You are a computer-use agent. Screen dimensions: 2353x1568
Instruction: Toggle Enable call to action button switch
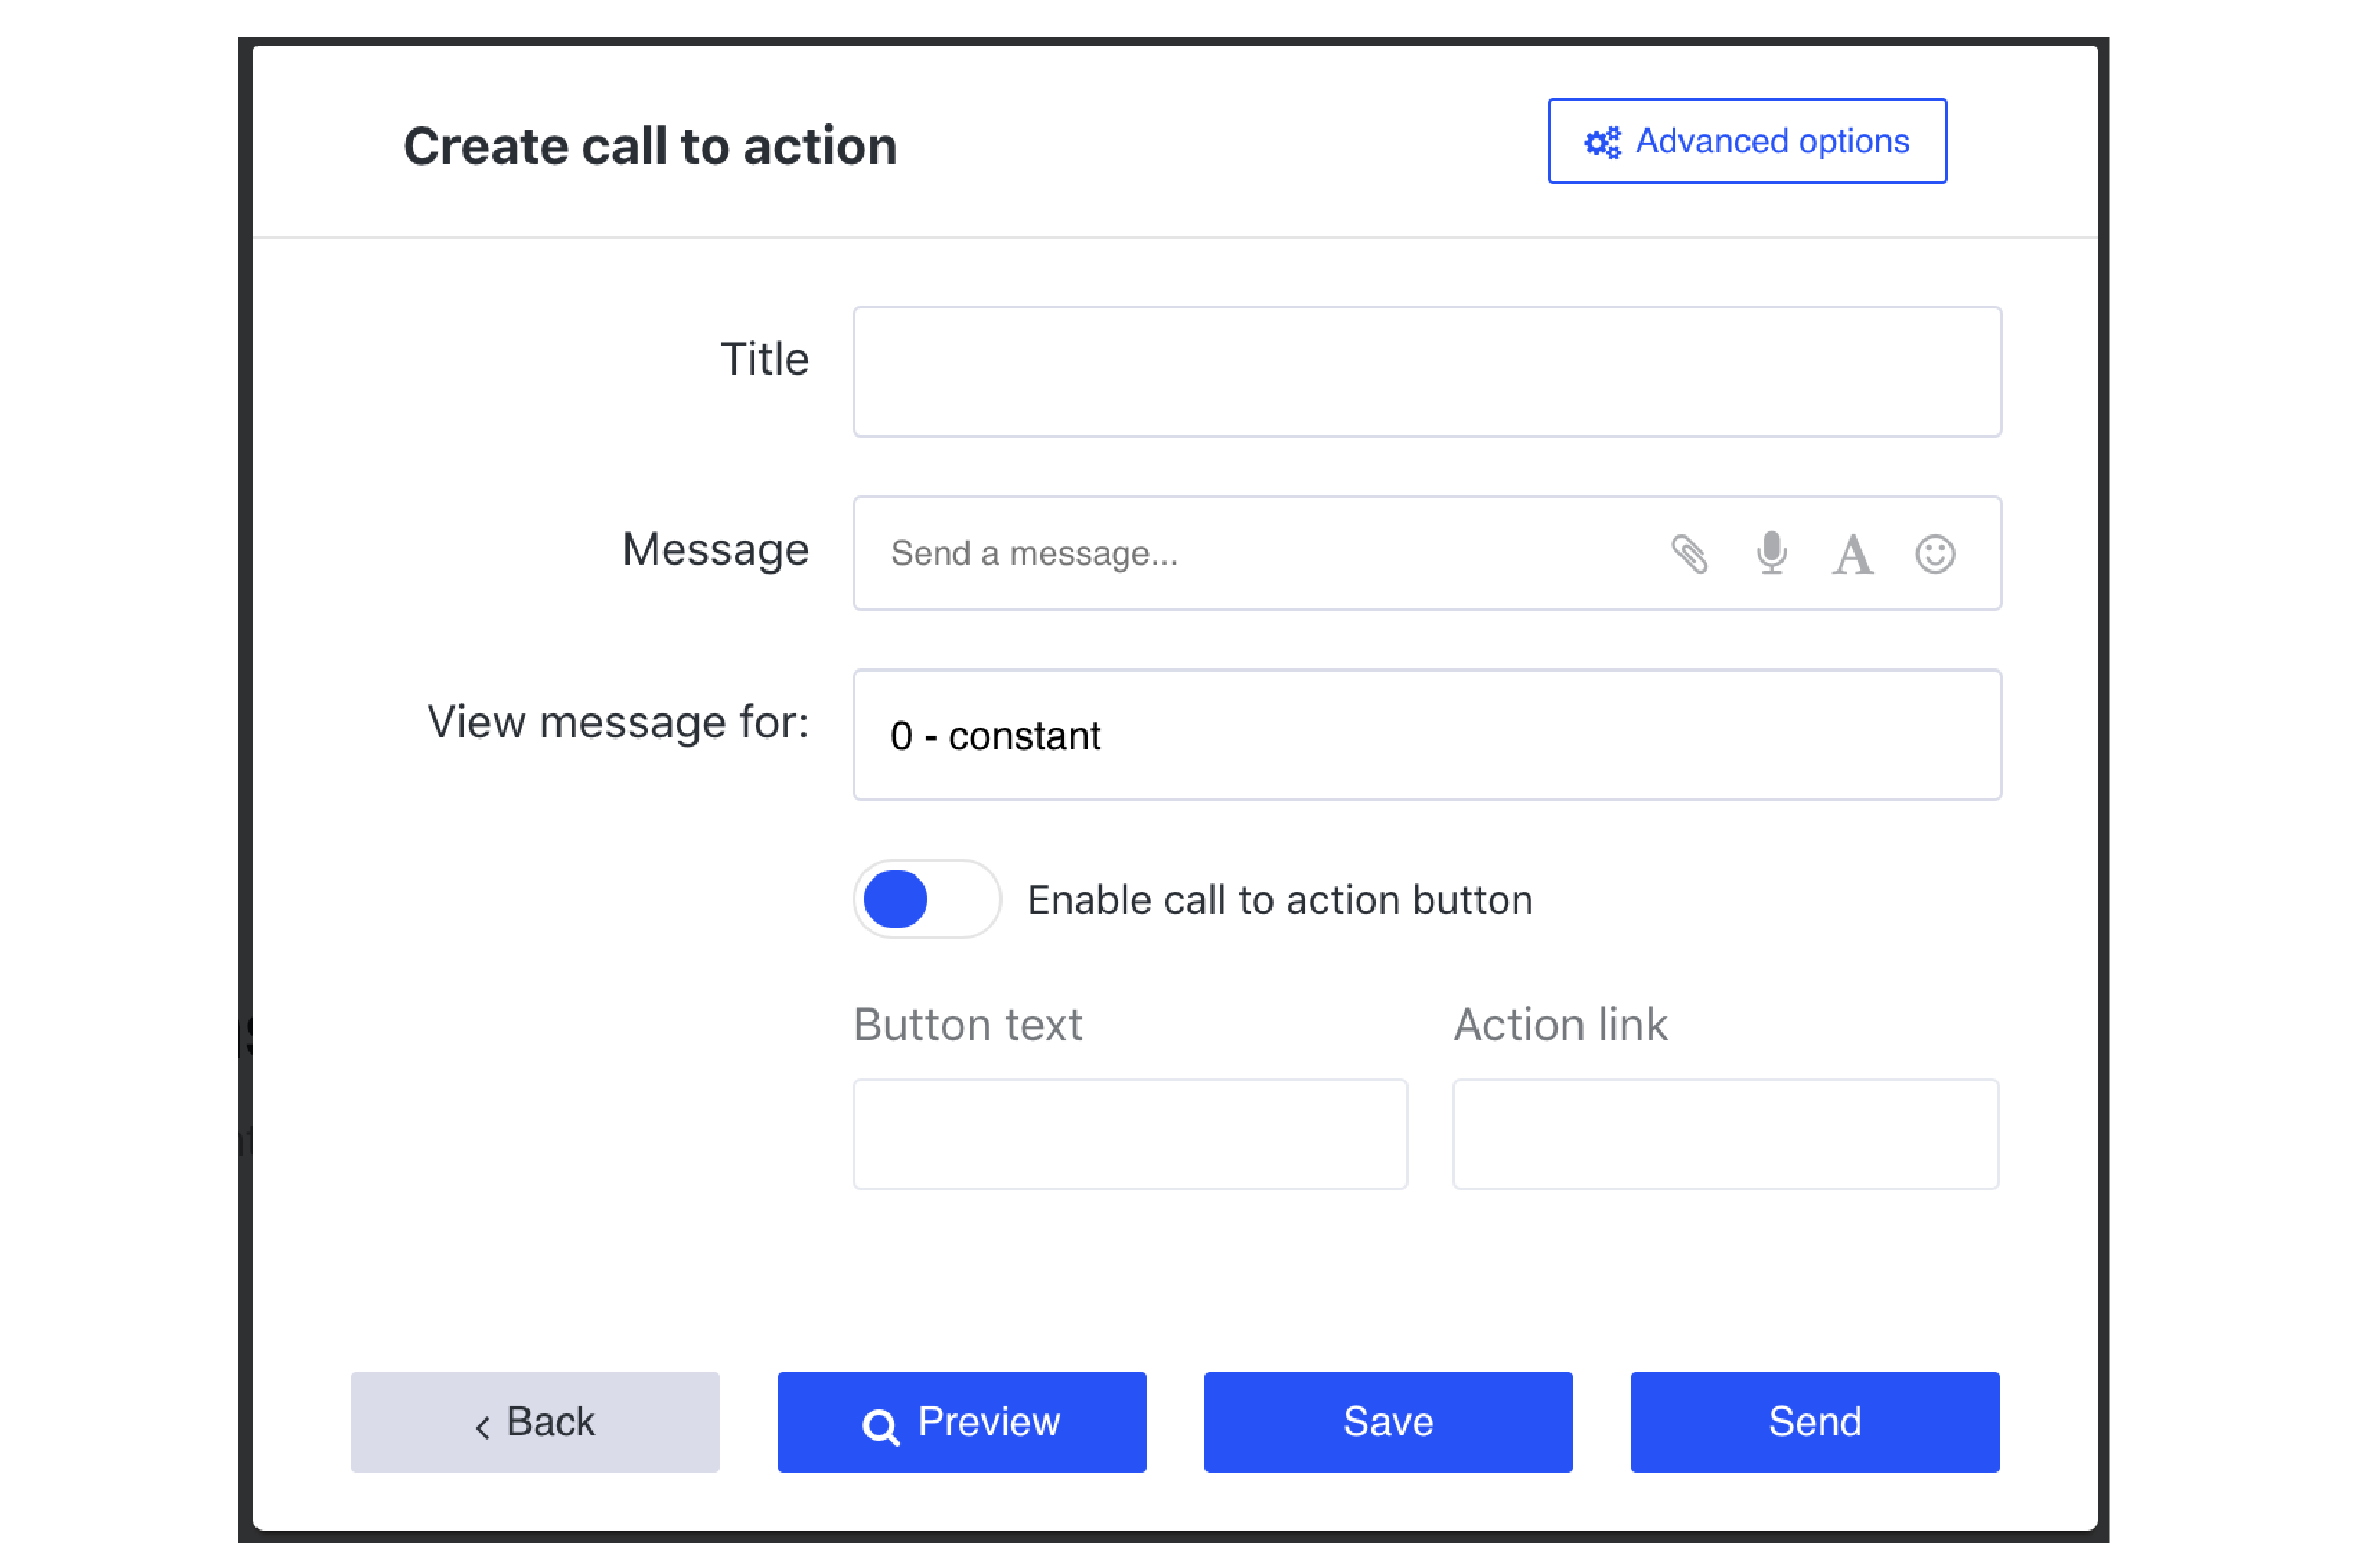926,898
